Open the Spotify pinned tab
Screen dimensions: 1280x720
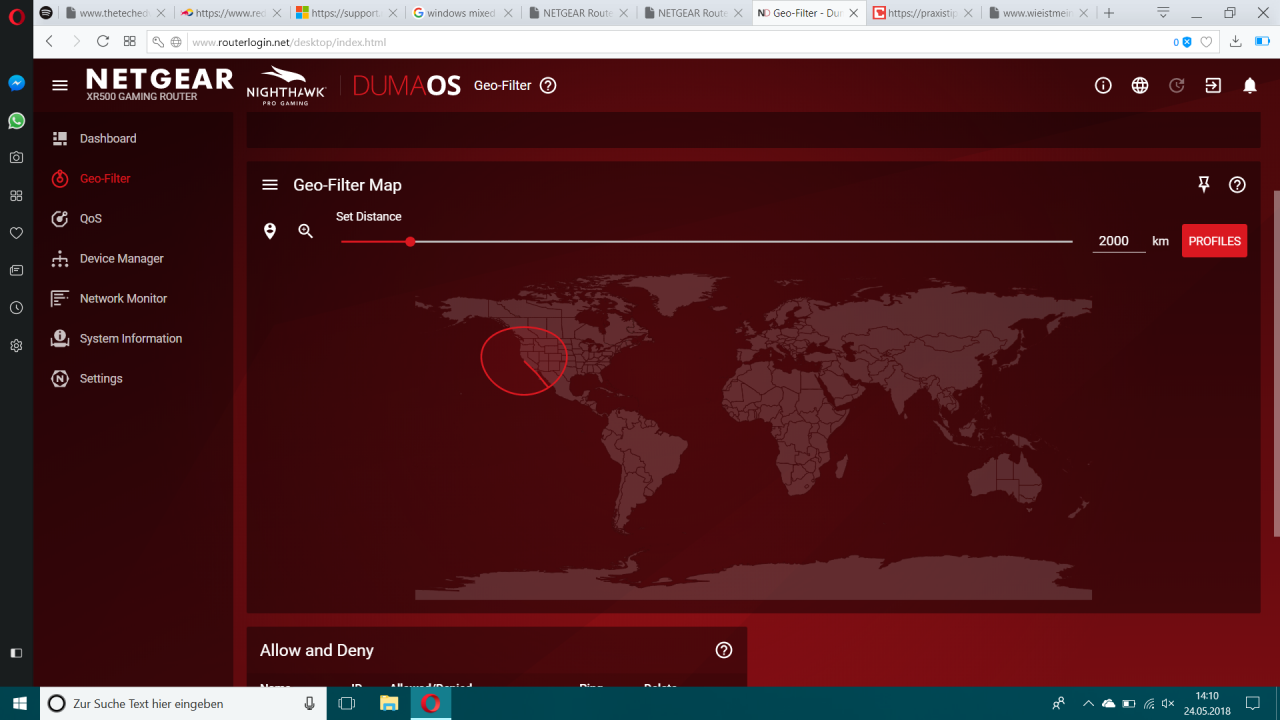pyautogui.click(x=46, y=13)
